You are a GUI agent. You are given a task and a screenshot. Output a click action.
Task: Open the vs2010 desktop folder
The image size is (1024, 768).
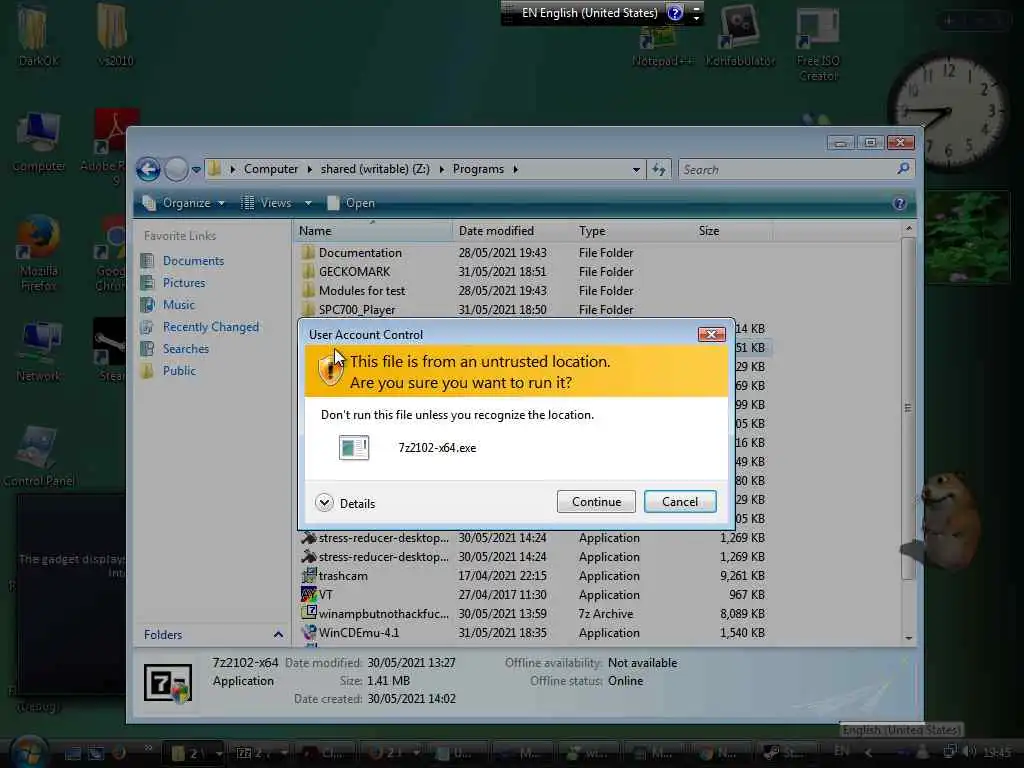point(115,36)
